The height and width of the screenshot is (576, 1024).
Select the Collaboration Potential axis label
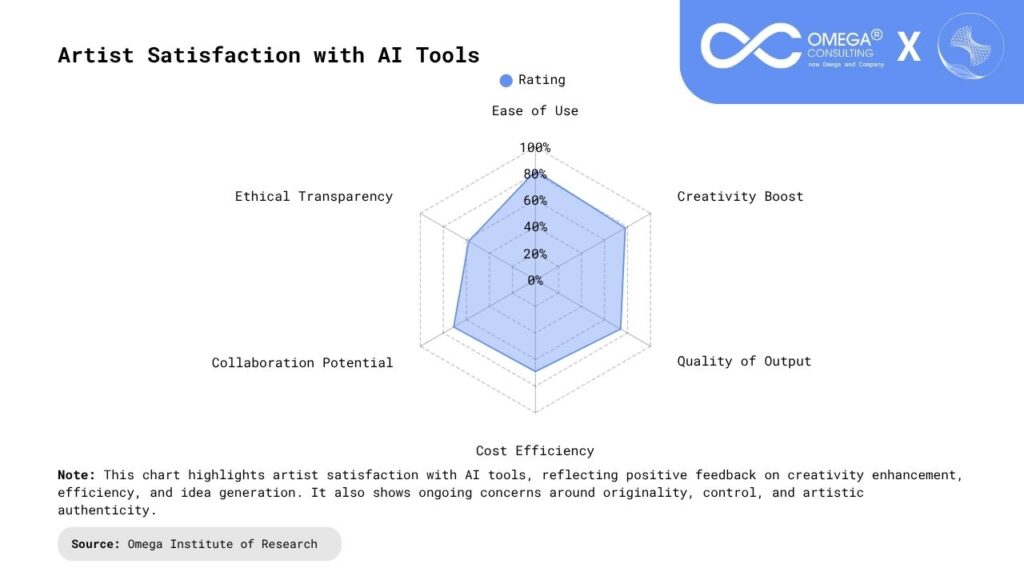click(302, 363)
